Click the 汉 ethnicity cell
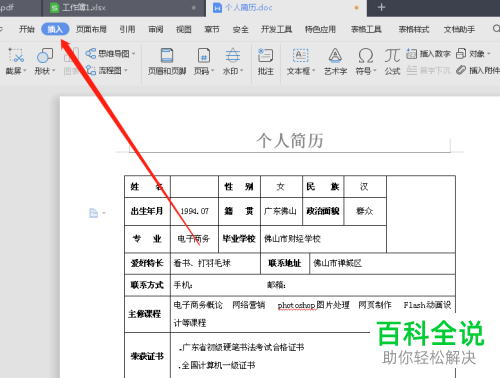This screenshot has width=500, height=378. pyautogui.click(x=364, y=186)
